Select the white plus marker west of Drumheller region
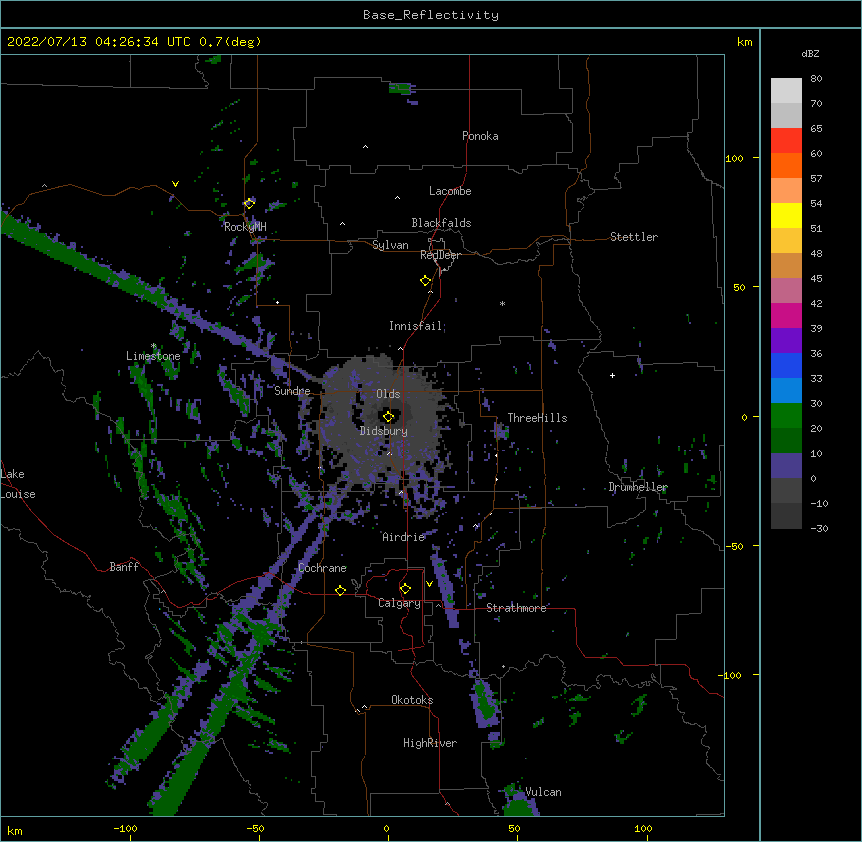This screenshot has height=842, width=862. (x=612, y=375)
